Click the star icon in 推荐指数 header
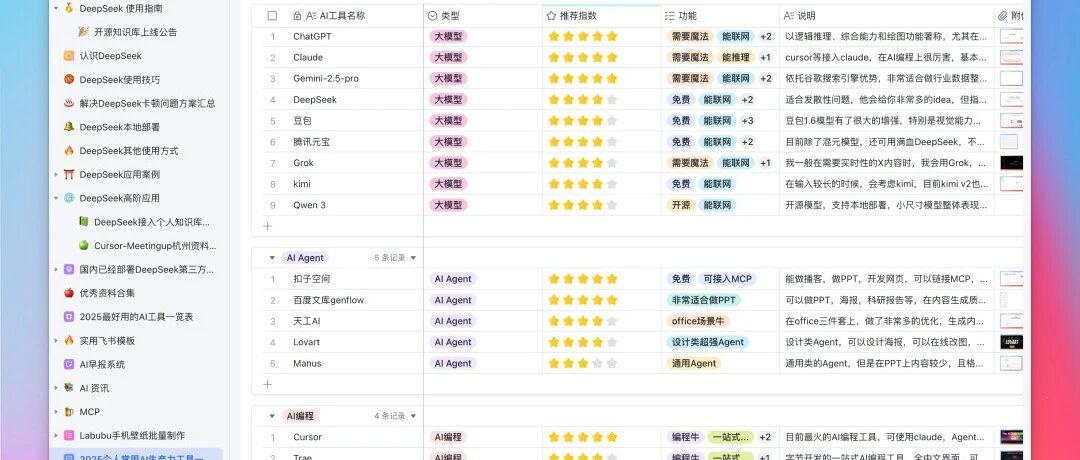 [551, 16]
